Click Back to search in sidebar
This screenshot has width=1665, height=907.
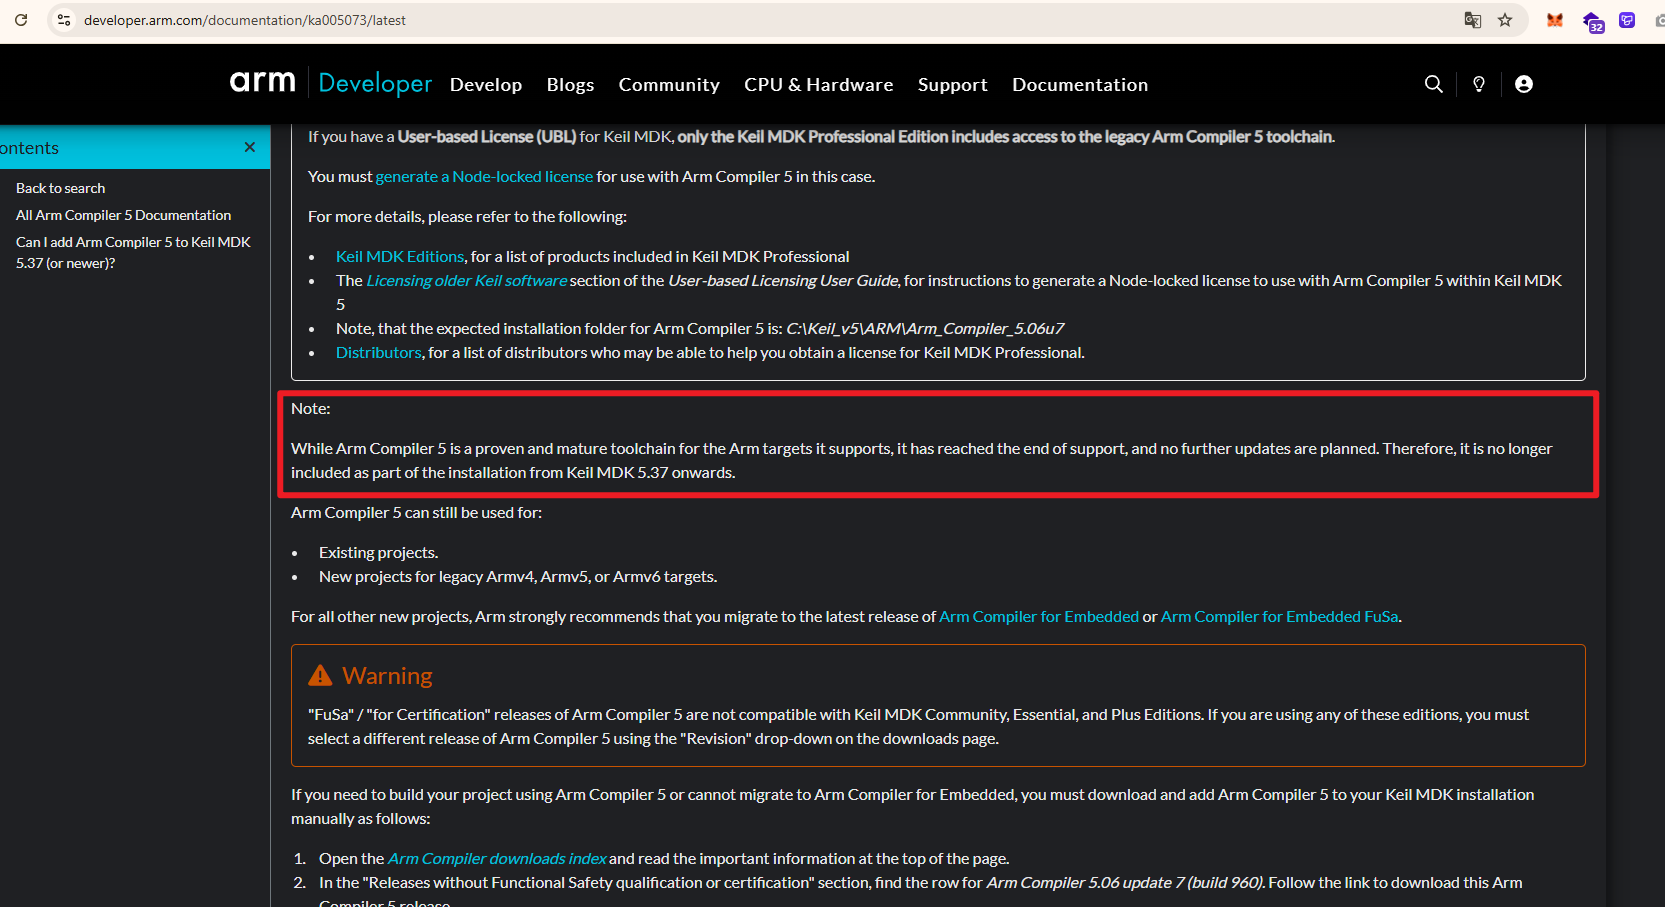(60, 188)
